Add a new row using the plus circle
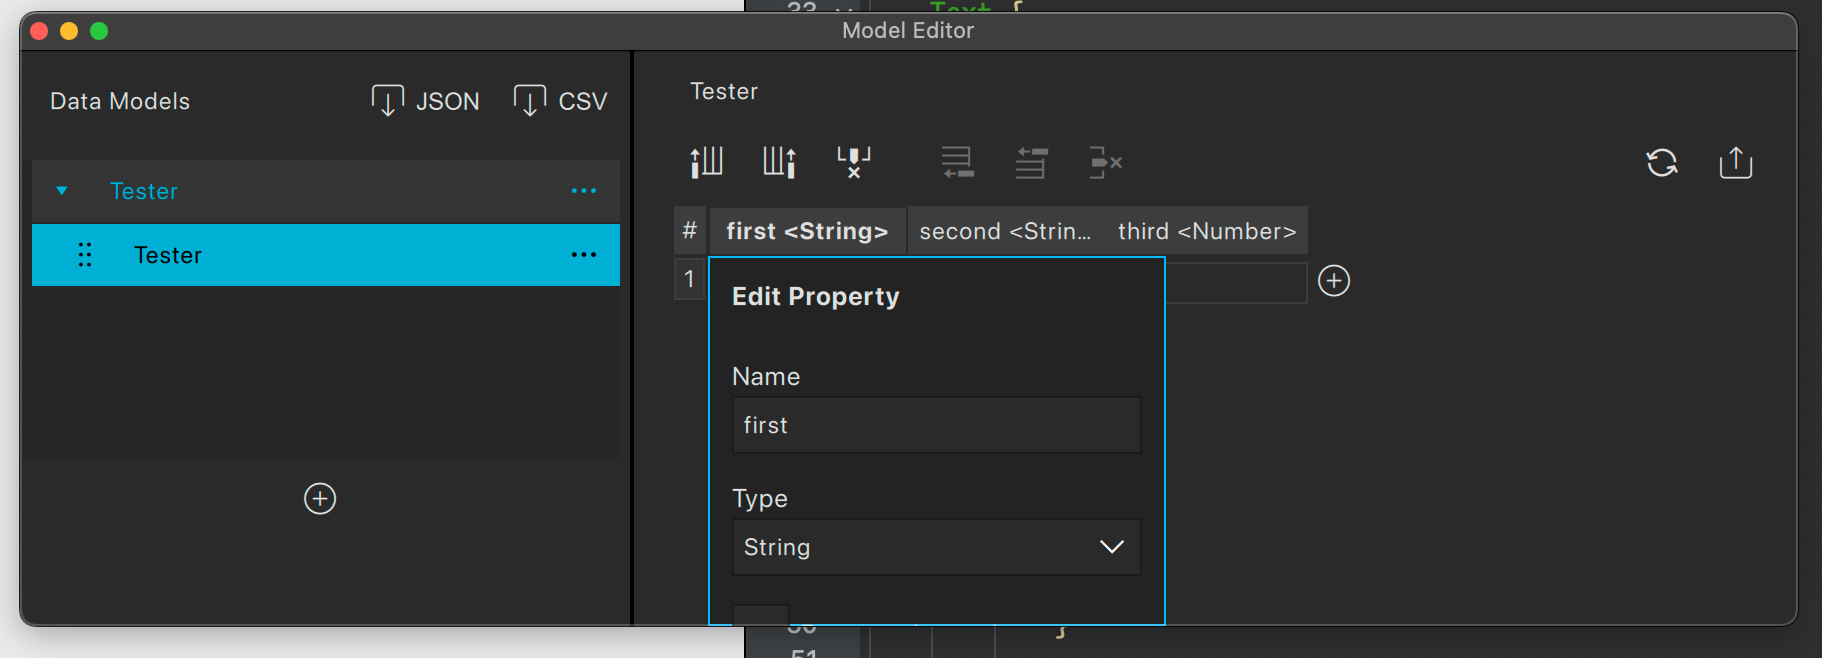The height and width of the screenshot is (658, 1822). pos(1334,281)
